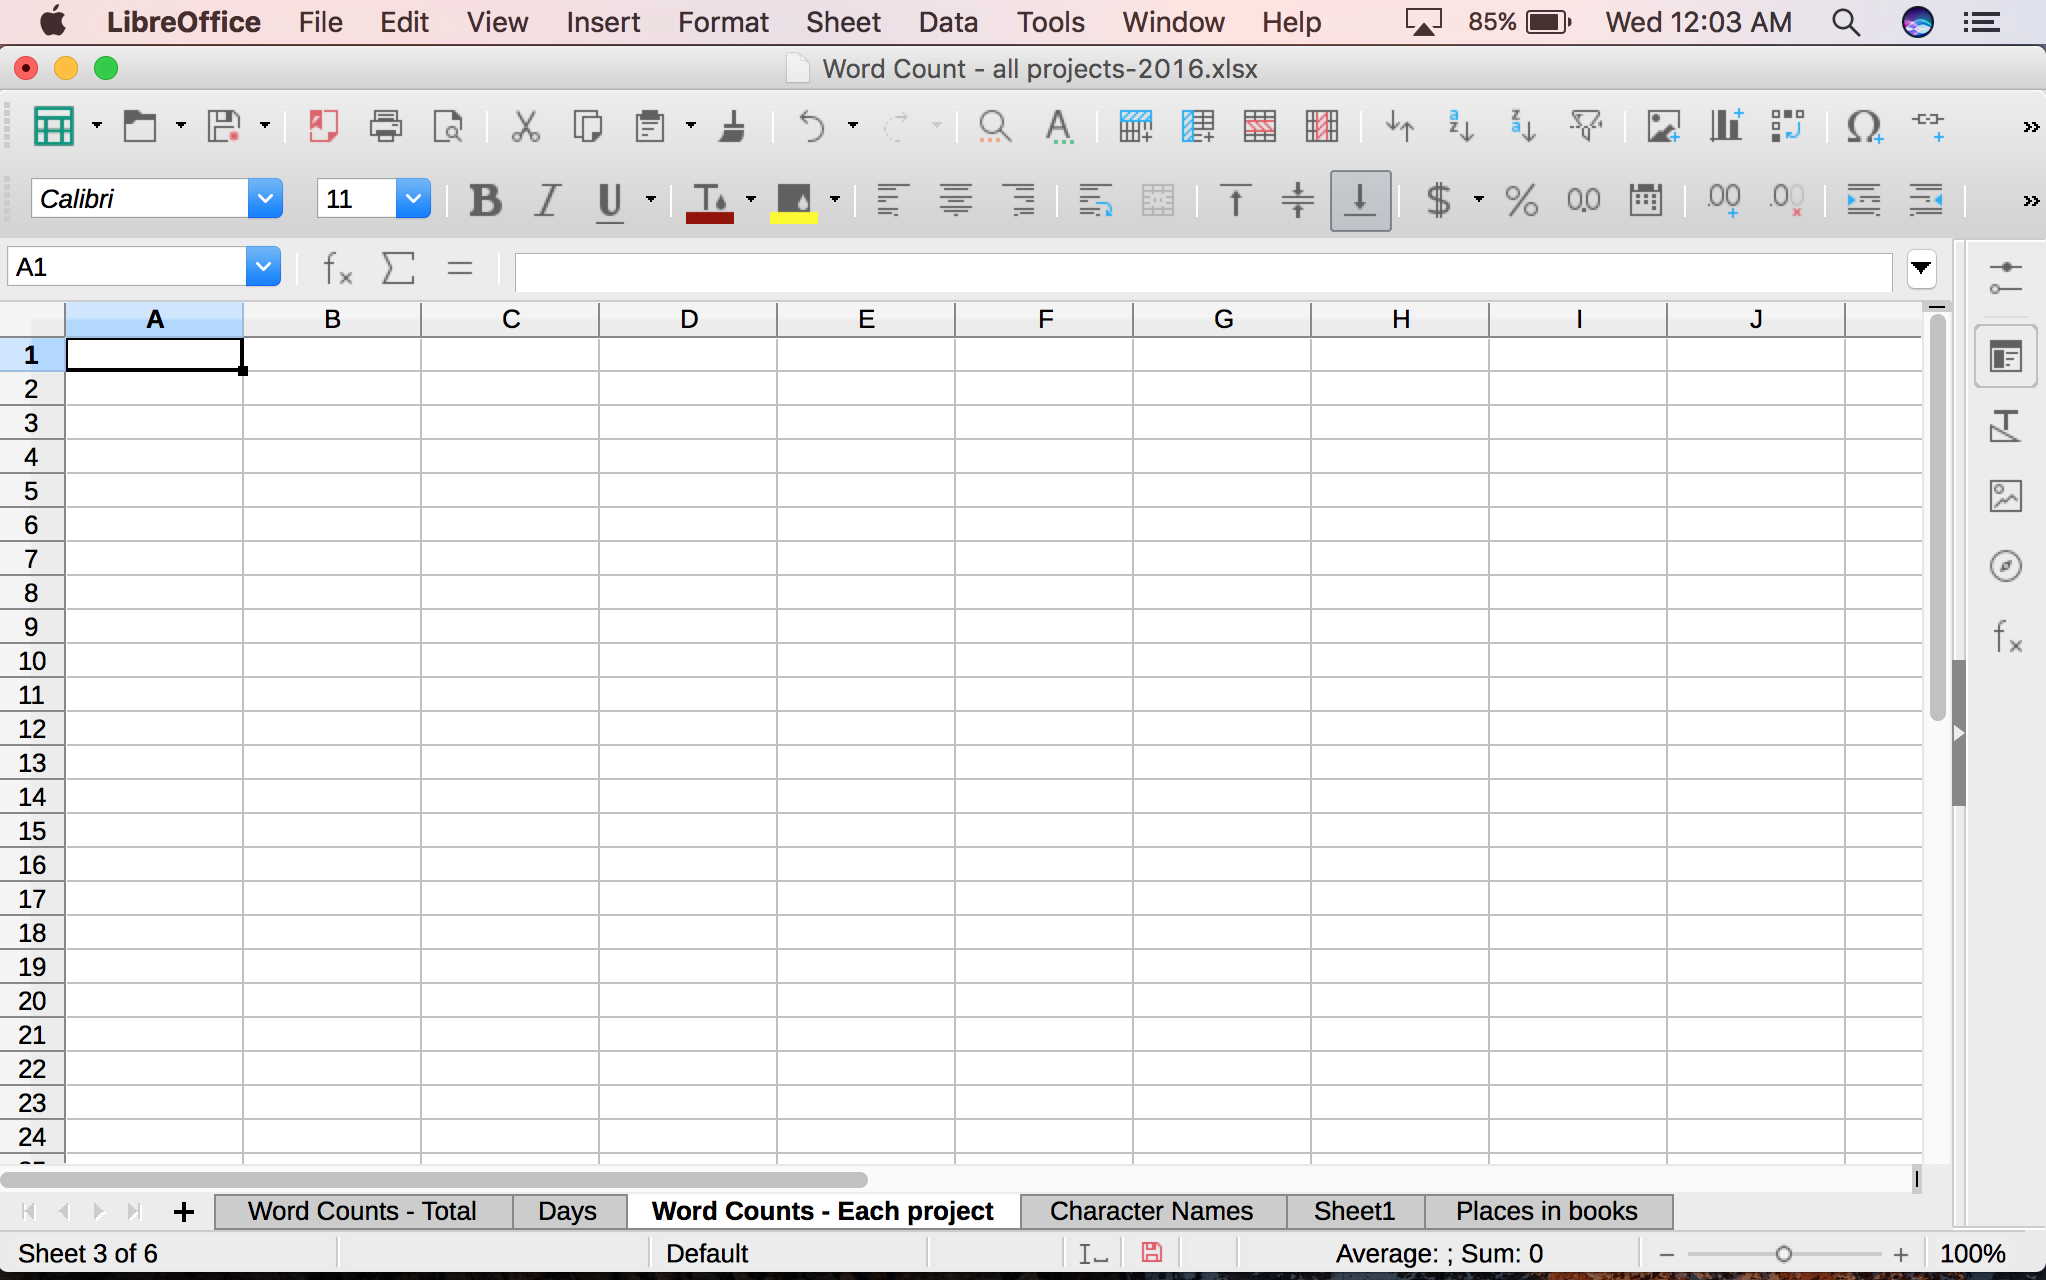Click the Add new sheet button
This screenshot has width=2046, height=1280.
(x=183, y=1211)
